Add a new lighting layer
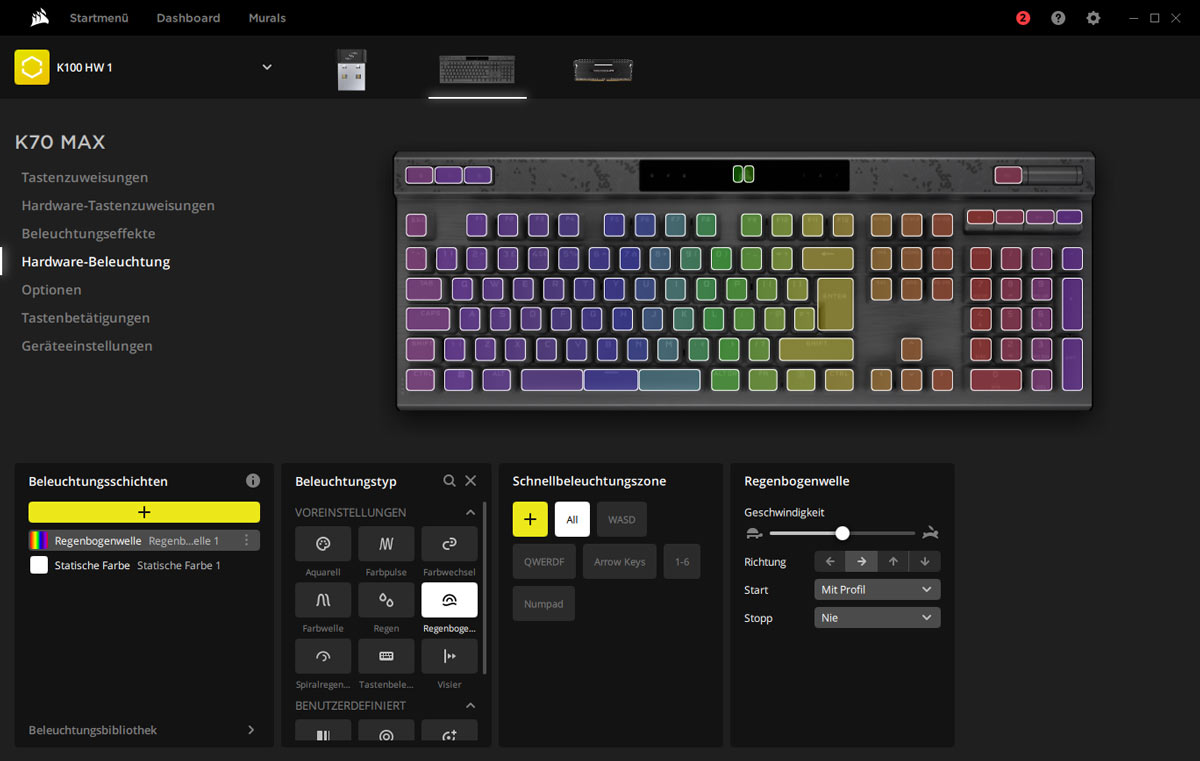 (x=144, y=512)
